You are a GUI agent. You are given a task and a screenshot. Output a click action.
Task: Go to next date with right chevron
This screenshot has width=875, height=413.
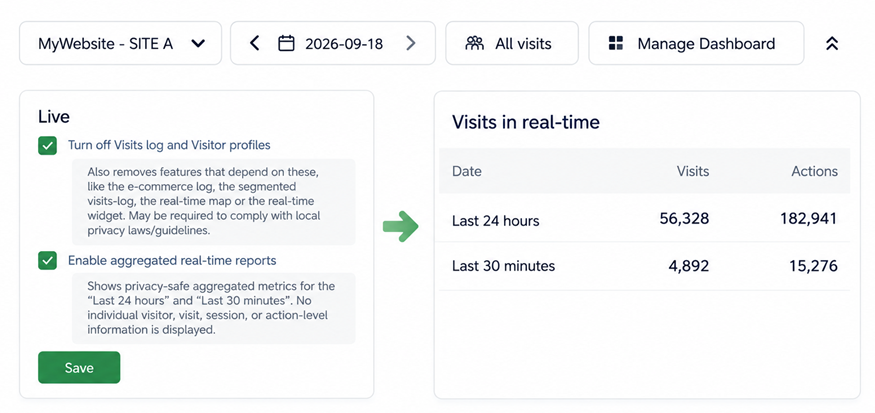[x=411, y=43]
